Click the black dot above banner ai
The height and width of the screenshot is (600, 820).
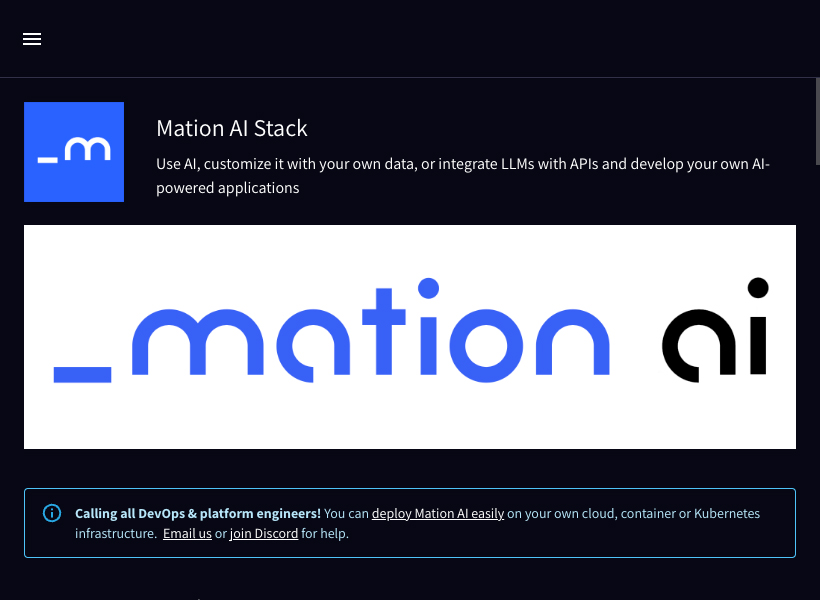click(x=758, y=288)
